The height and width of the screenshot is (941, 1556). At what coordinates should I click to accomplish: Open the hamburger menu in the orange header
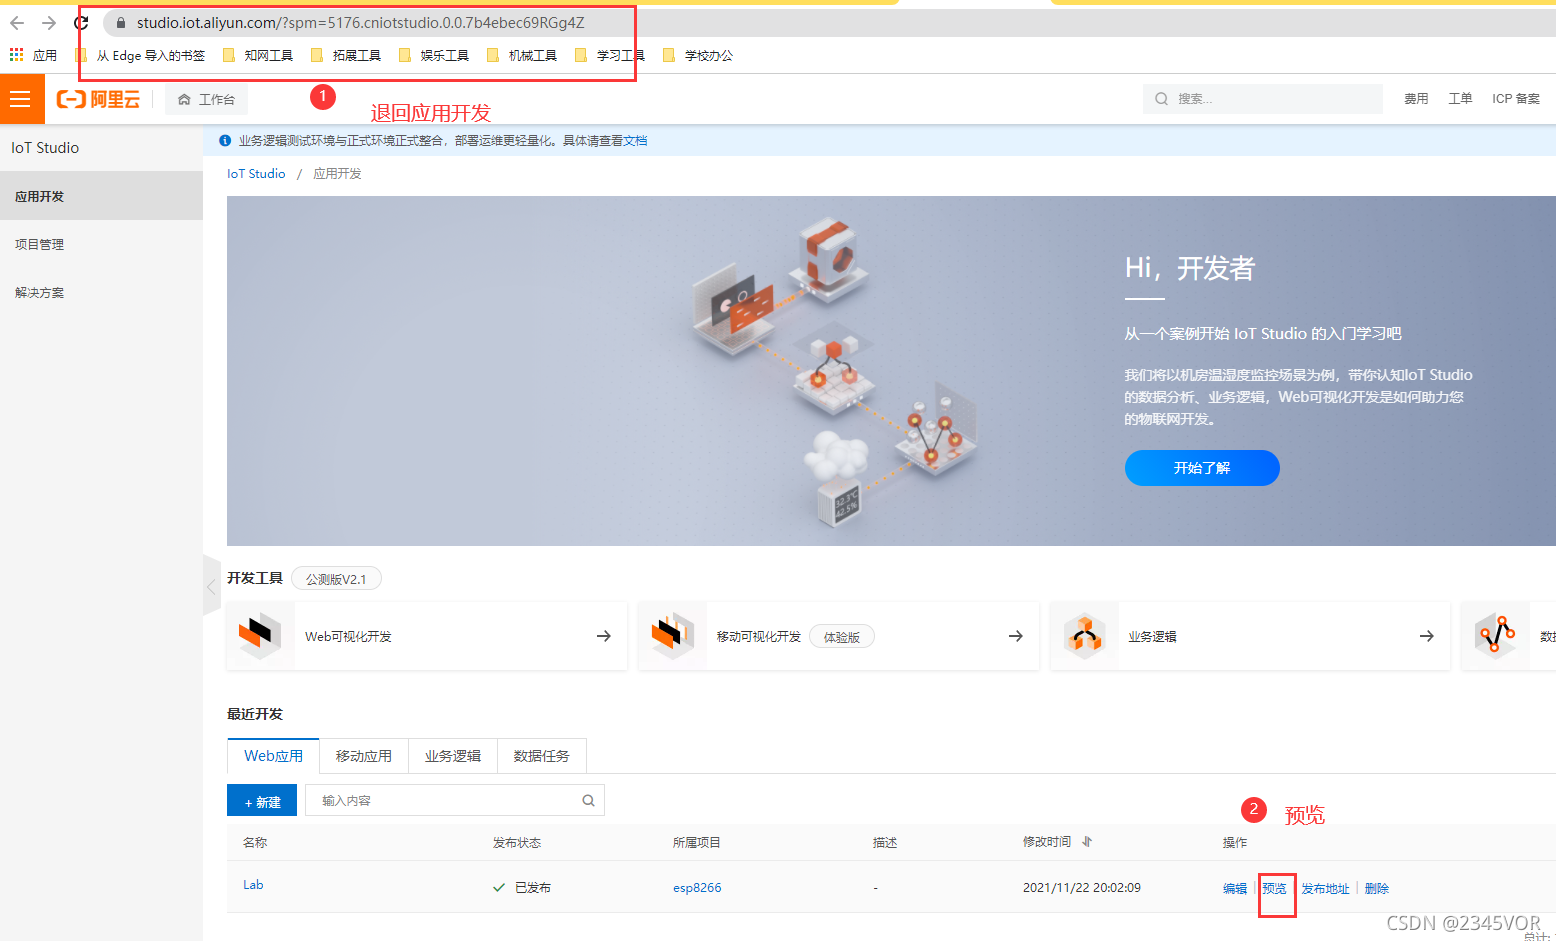(x=20, y=99)
